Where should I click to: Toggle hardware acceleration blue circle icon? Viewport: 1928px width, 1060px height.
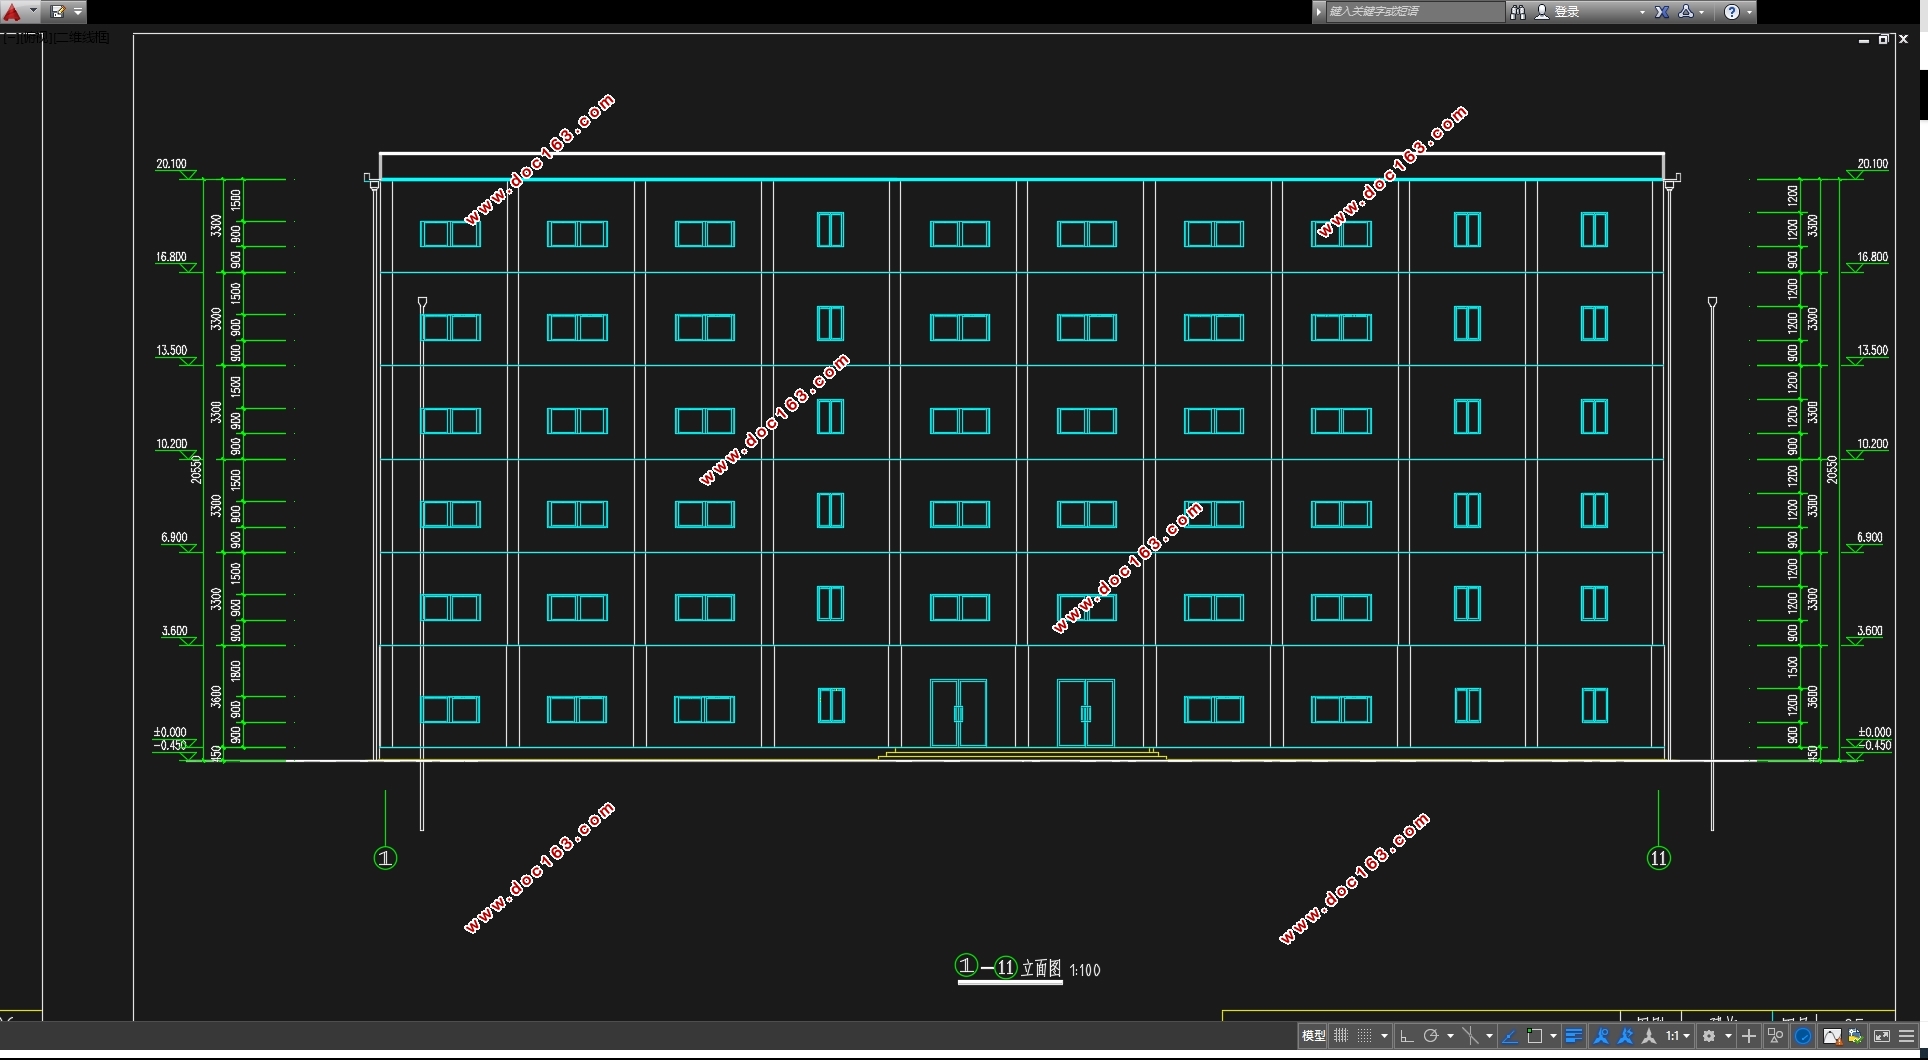(1803, 1036)
